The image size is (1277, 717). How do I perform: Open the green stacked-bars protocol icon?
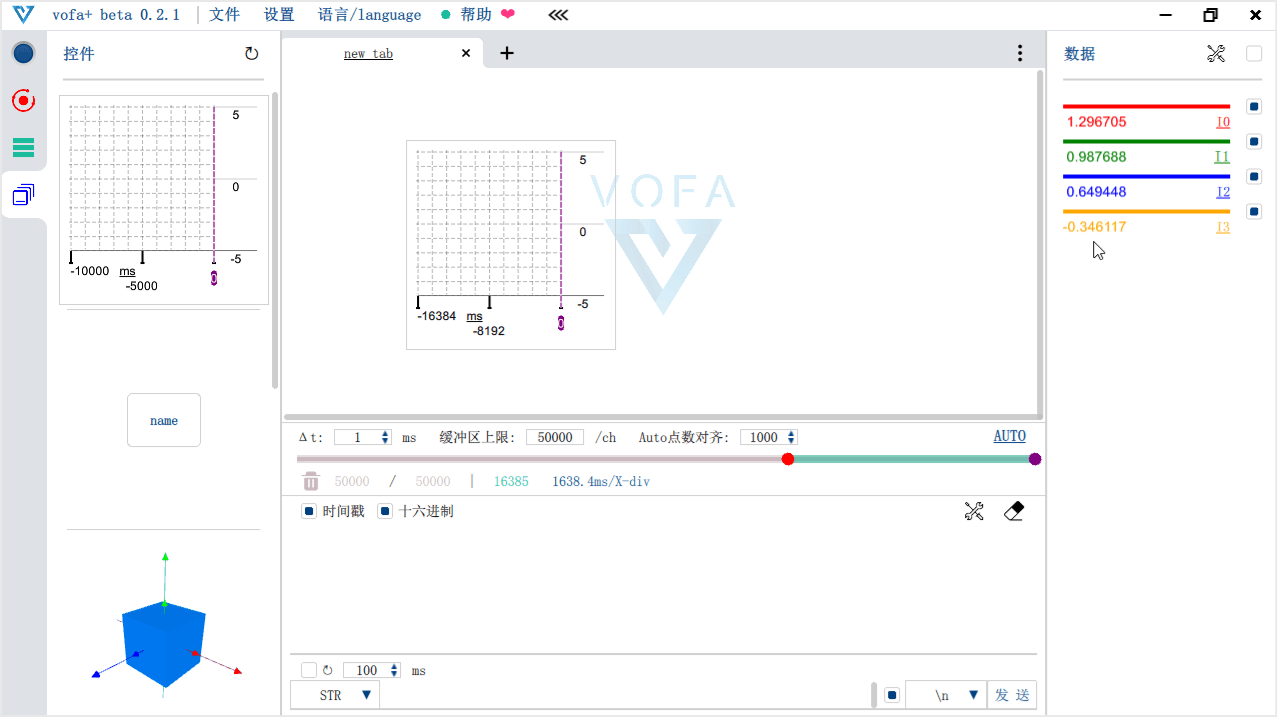coord(23,148)
